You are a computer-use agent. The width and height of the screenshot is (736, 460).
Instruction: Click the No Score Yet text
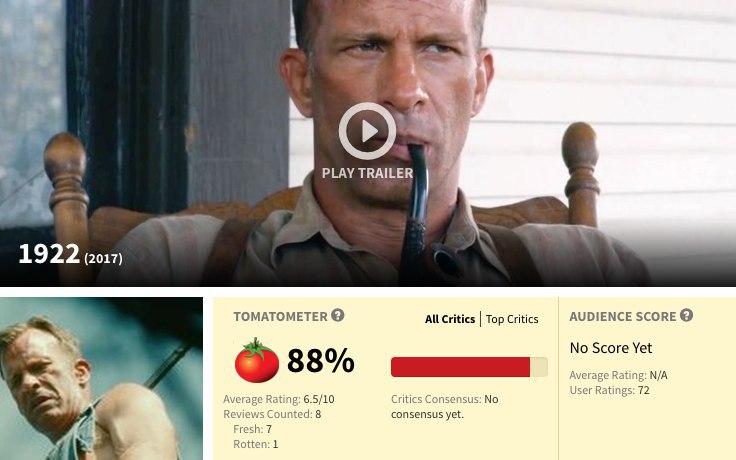click(611, 348)
